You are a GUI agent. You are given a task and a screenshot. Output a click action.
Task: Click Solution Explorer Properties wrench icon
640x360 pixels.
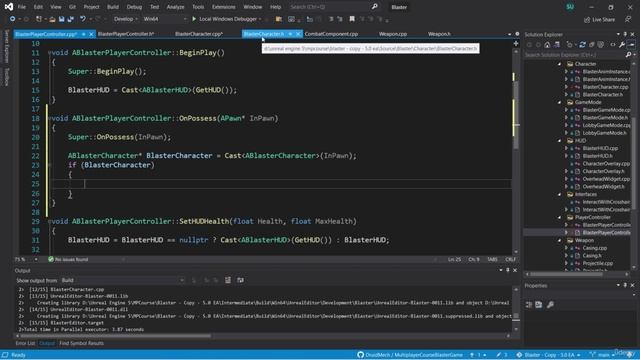click(x=622, y=45)
